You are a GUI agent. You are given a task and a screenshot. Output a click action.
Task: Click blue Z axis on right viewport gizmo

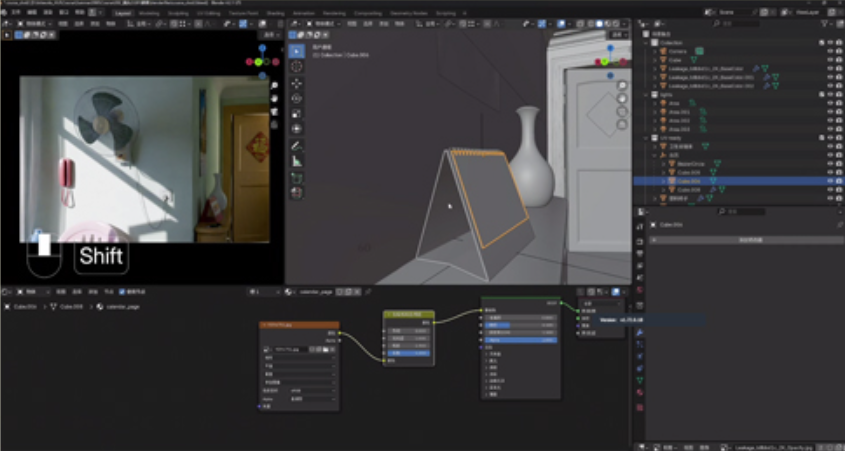click(610, 48)
